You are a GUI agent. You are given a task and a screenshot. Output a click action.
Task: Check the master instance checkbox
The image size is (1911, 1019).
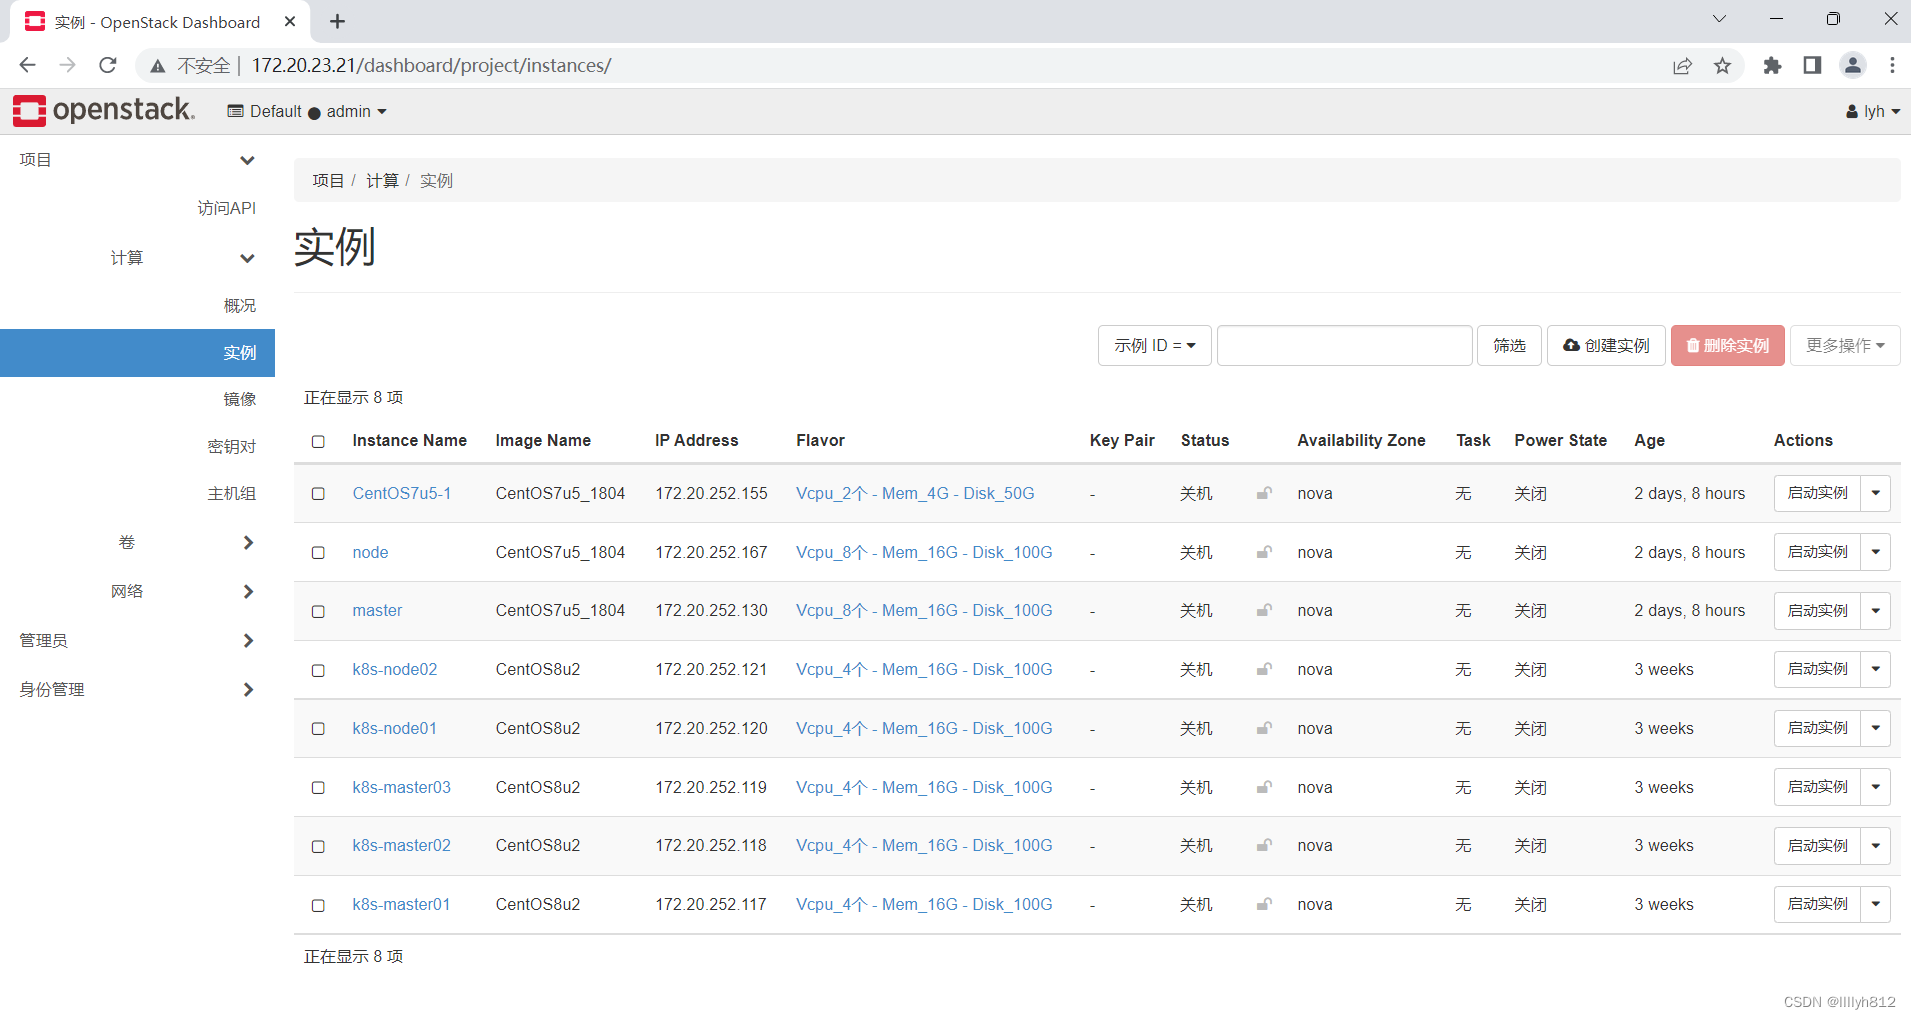point(318,611)
